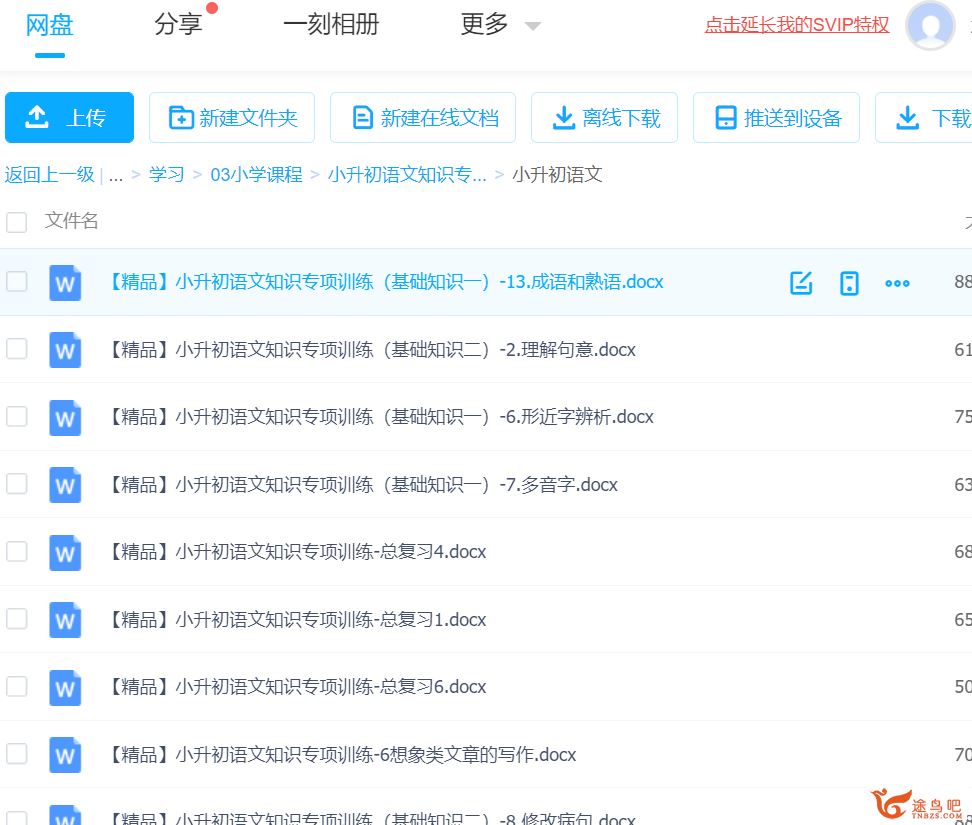Click the 新建文件夹 button
This screenshot has width=972, height=825.
[232, 118]
